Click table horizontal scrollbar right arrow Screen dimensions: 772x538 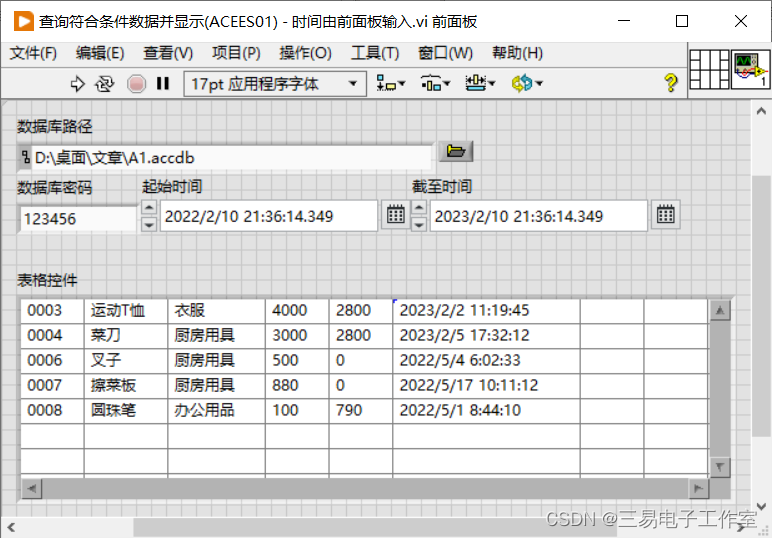pyautogui.click(x=698, y=489)
